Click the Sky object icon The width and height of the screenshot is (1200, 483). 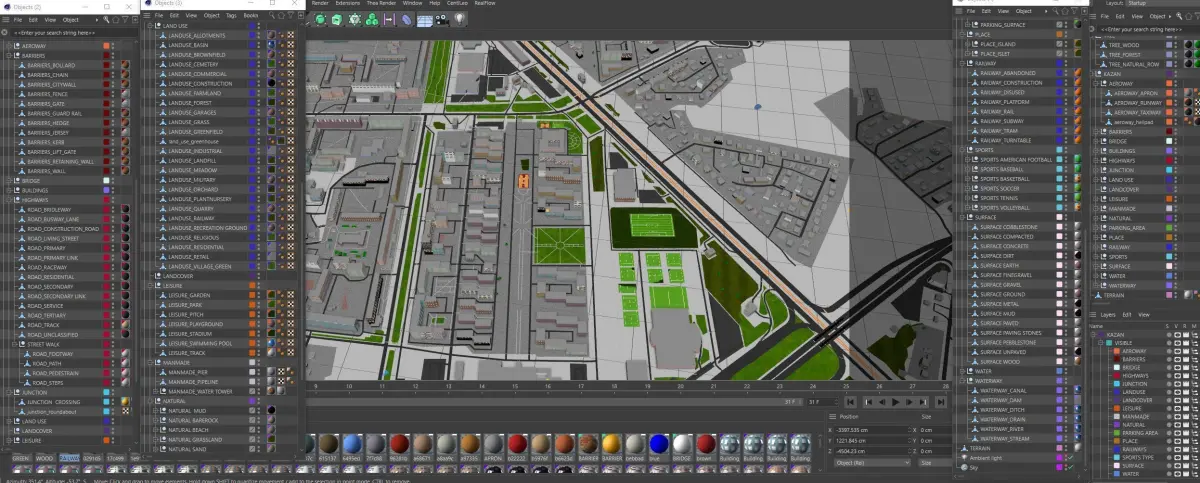point(965,467)
